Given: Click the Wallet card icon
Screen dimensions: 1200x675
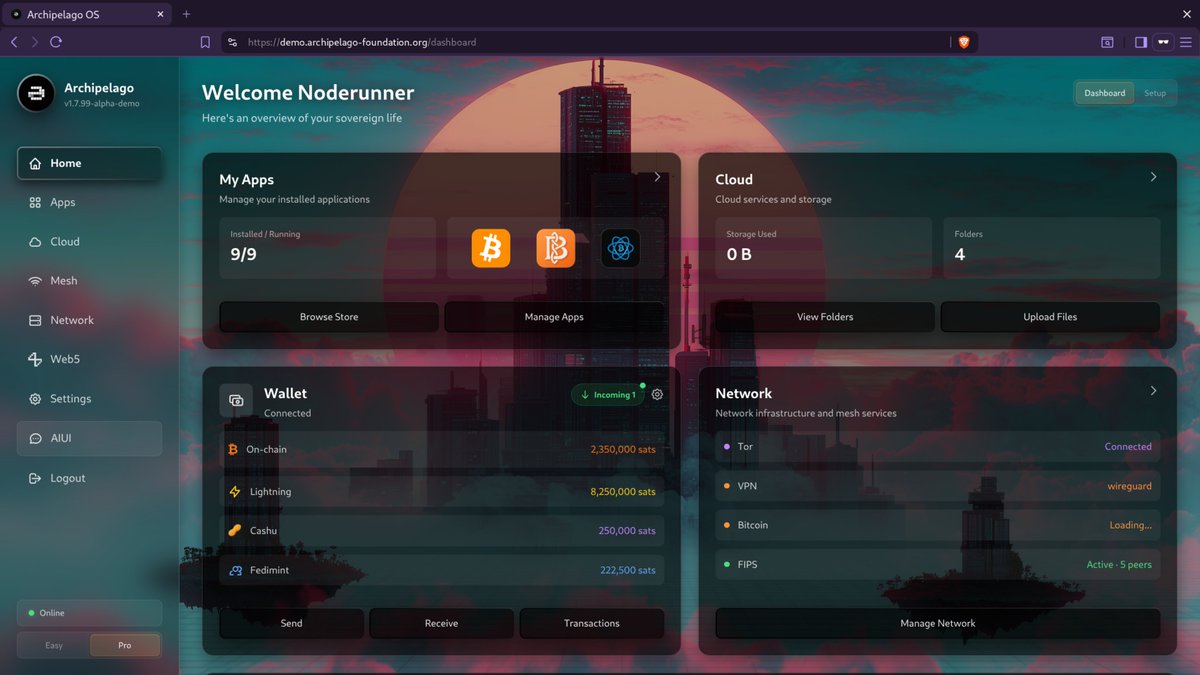Looking at the screenshot, I should click(236, 400).
